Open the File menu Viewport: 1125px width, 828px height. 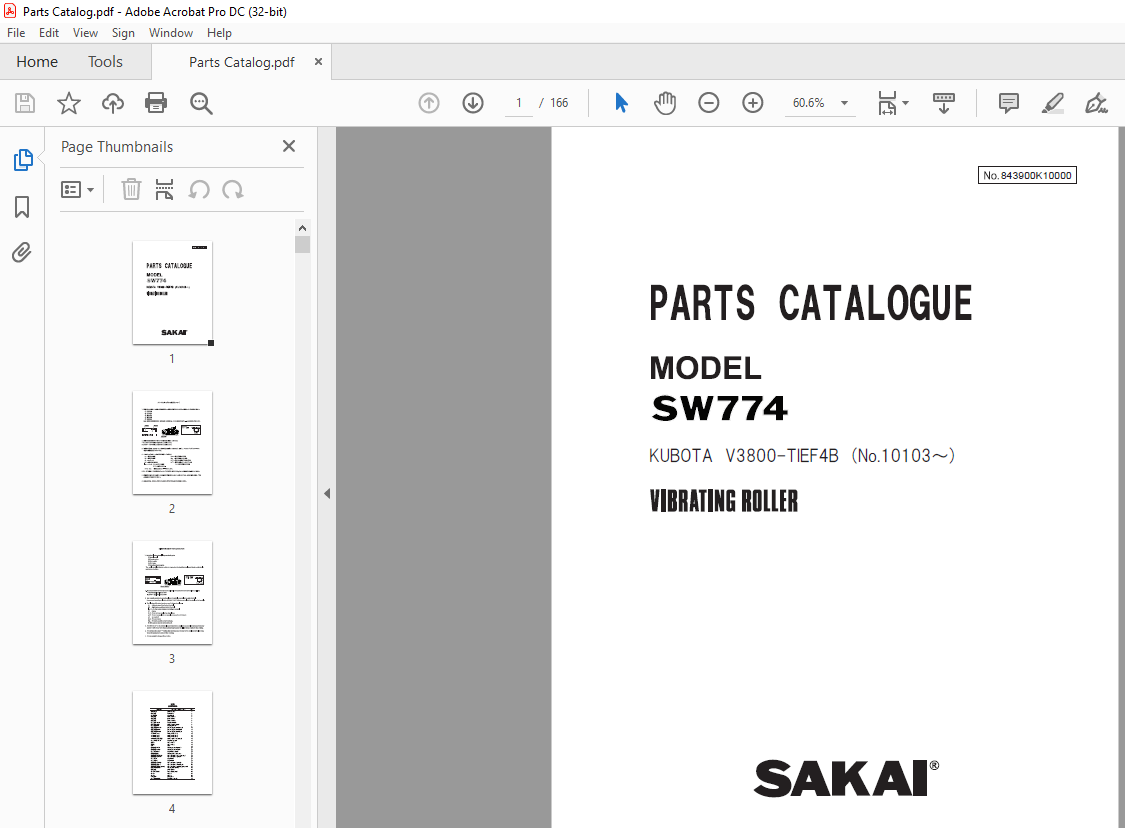tap(16, 33)
